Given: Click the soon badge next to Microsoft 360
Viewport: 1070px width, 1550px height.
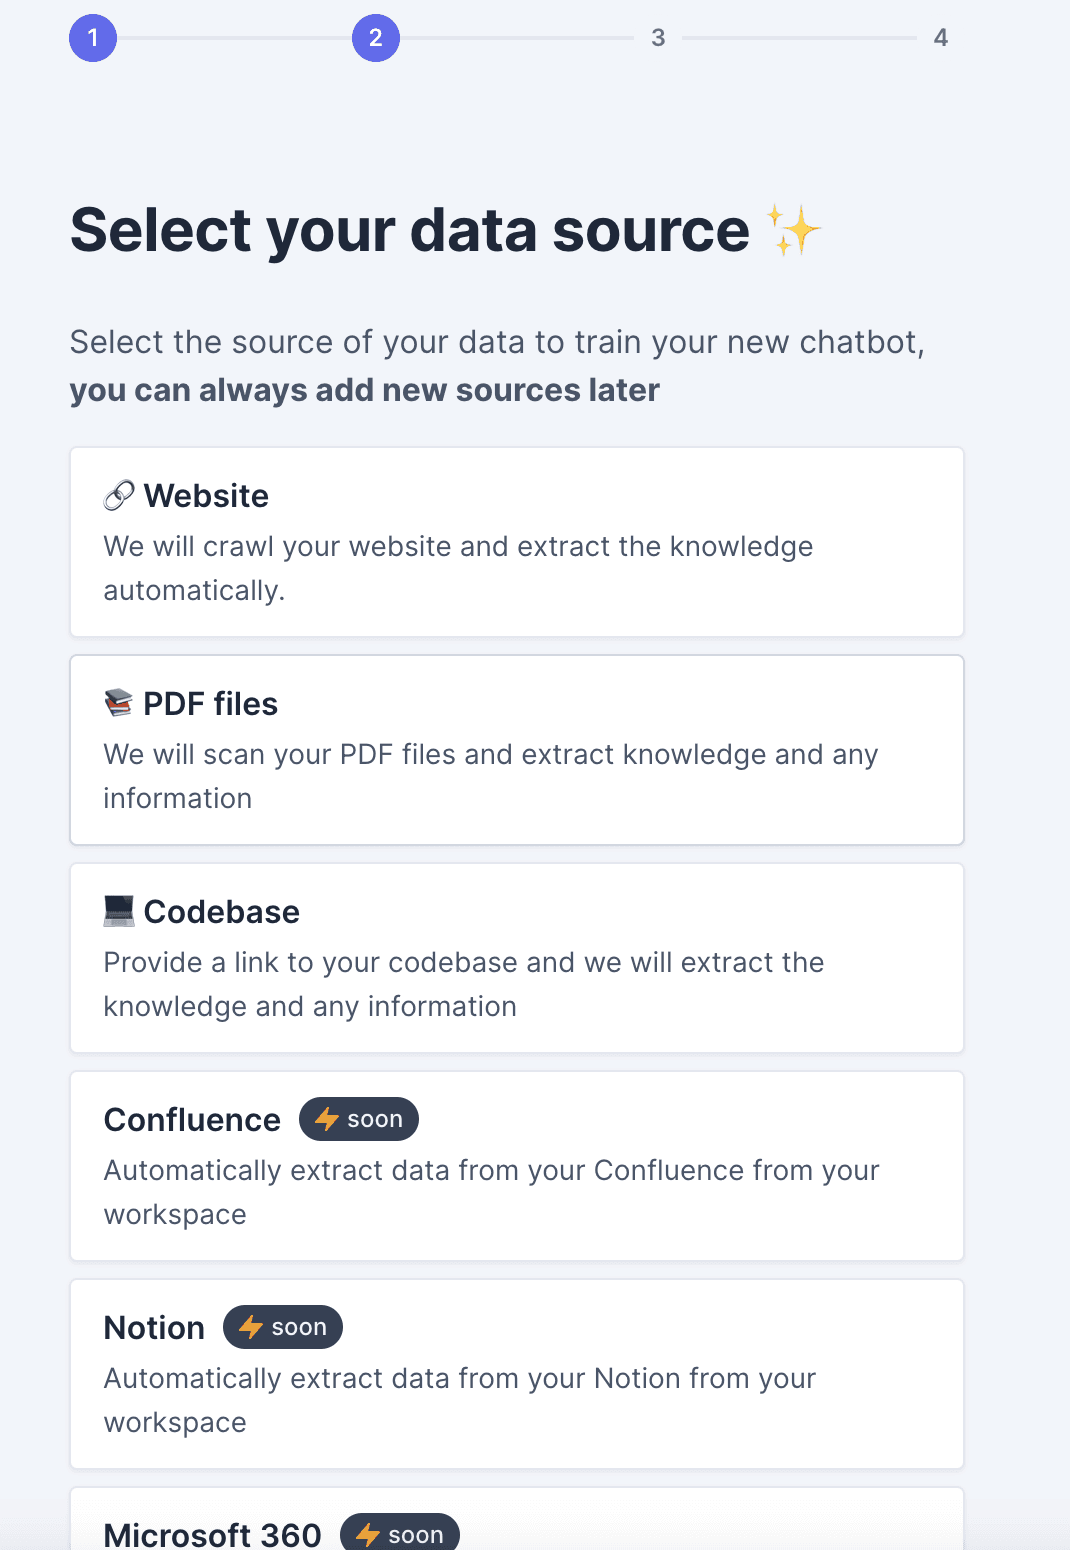Looking at the screenshot, I should 400,1534.
